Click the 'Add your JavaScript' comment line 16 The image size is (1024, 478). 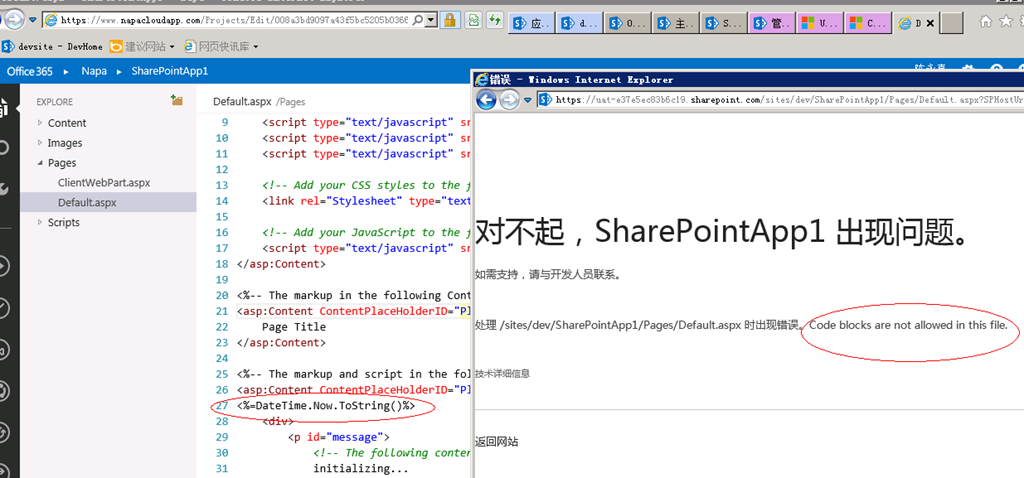click(x=366, y=232)
